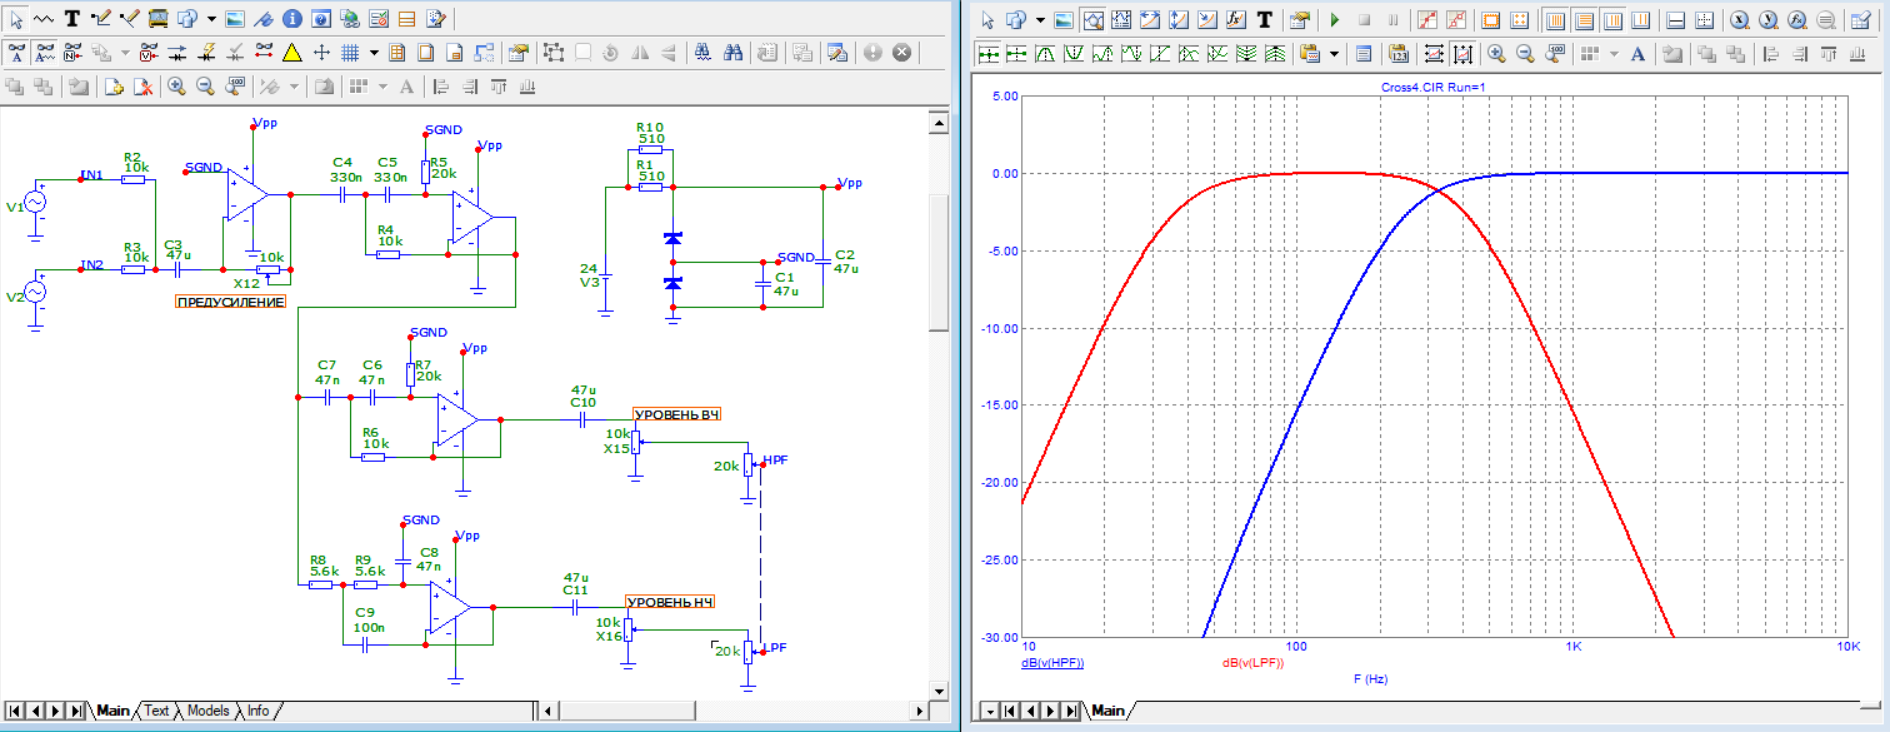Screen dimensions: 1890x732
Task: Select the Picture insert icon in schematic toolbar
Action: [234, 19]
